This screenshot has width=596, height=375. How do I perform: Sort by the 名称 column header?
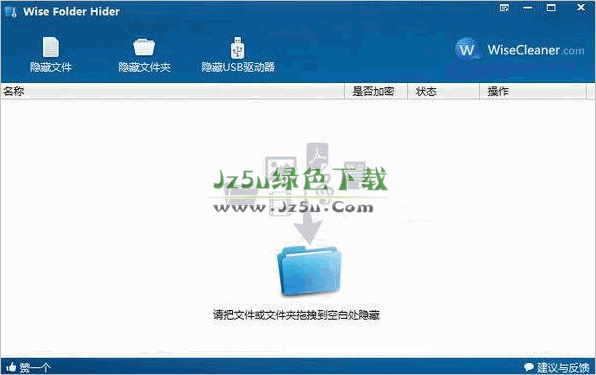[172, 92]
